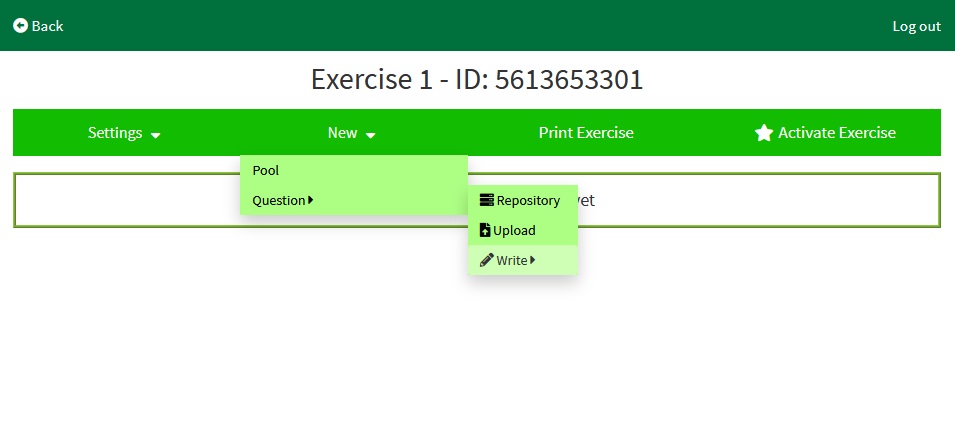
Task: Go back using the Back link text
Action: click(x=47, y=26)
